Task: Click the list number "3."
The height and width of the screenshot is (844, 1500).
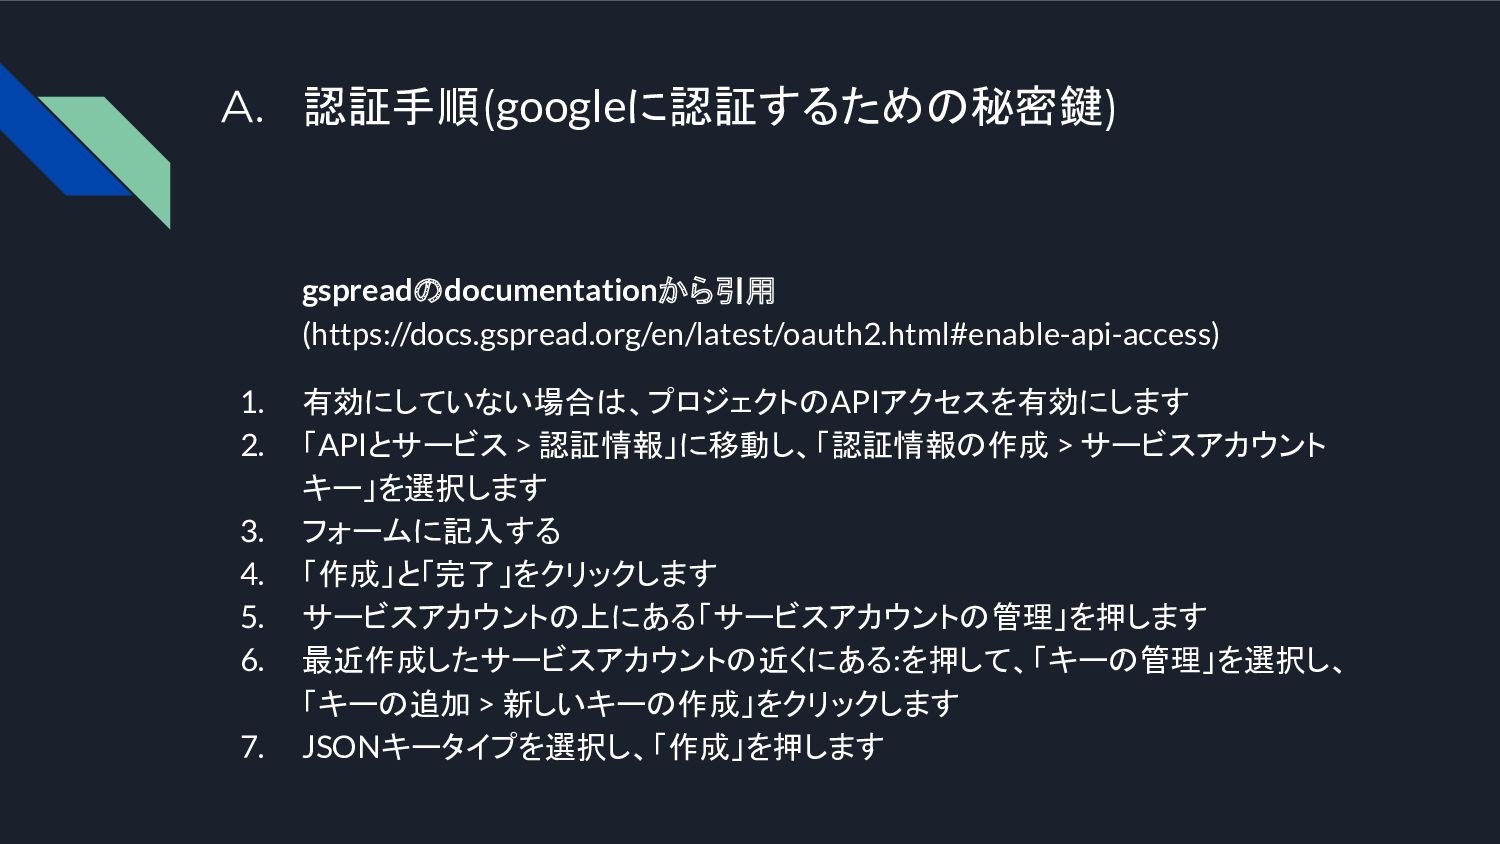Action: pyautogui.click(x=252, y=531)
